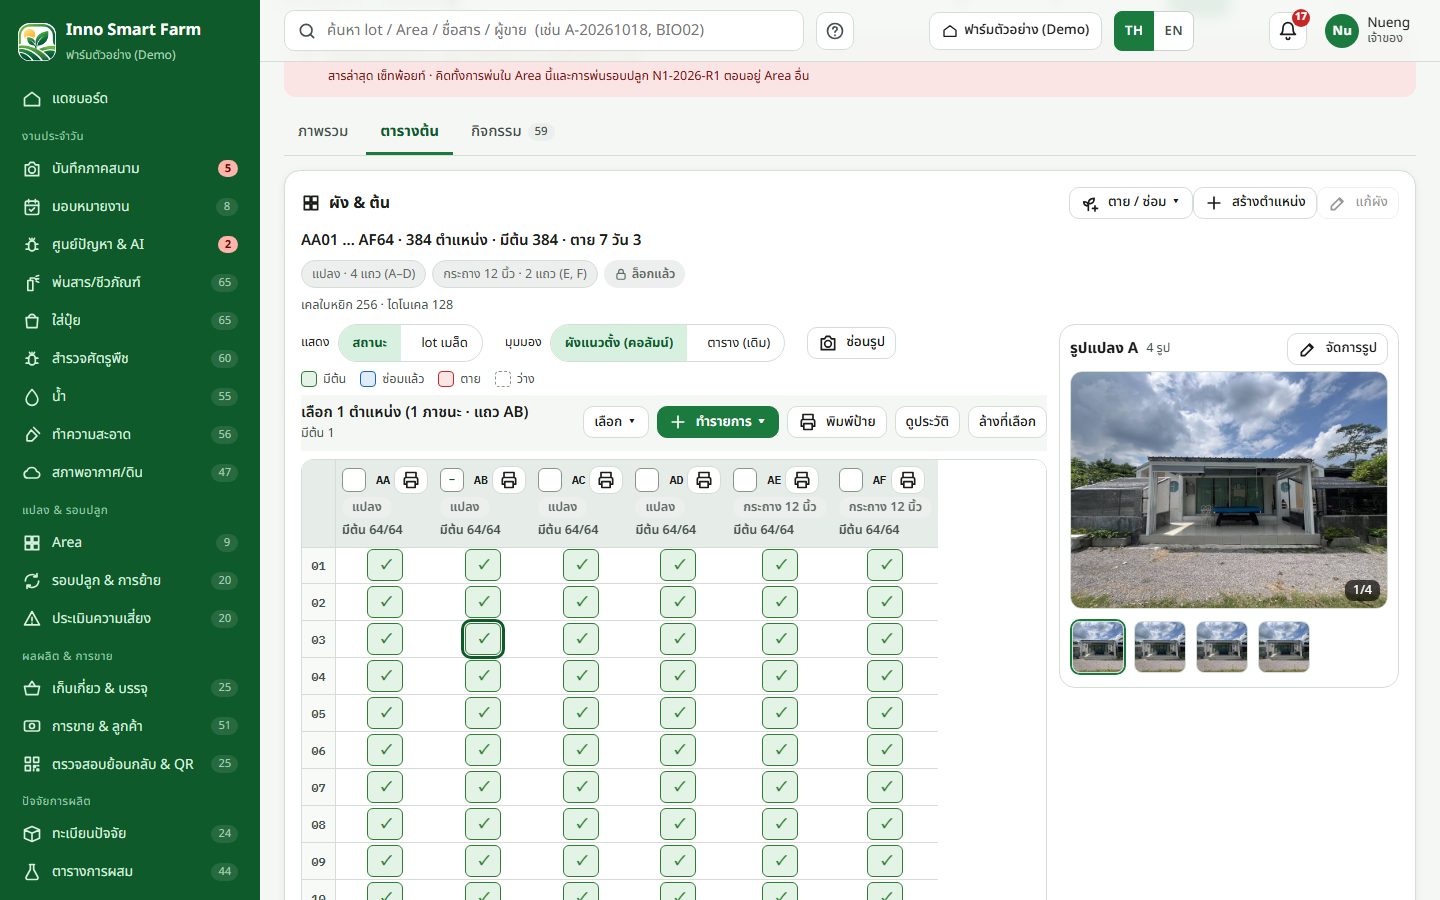Open farm selector ฟาร์มตัวอย่าง (Demo)

[x=1015, y=31]
